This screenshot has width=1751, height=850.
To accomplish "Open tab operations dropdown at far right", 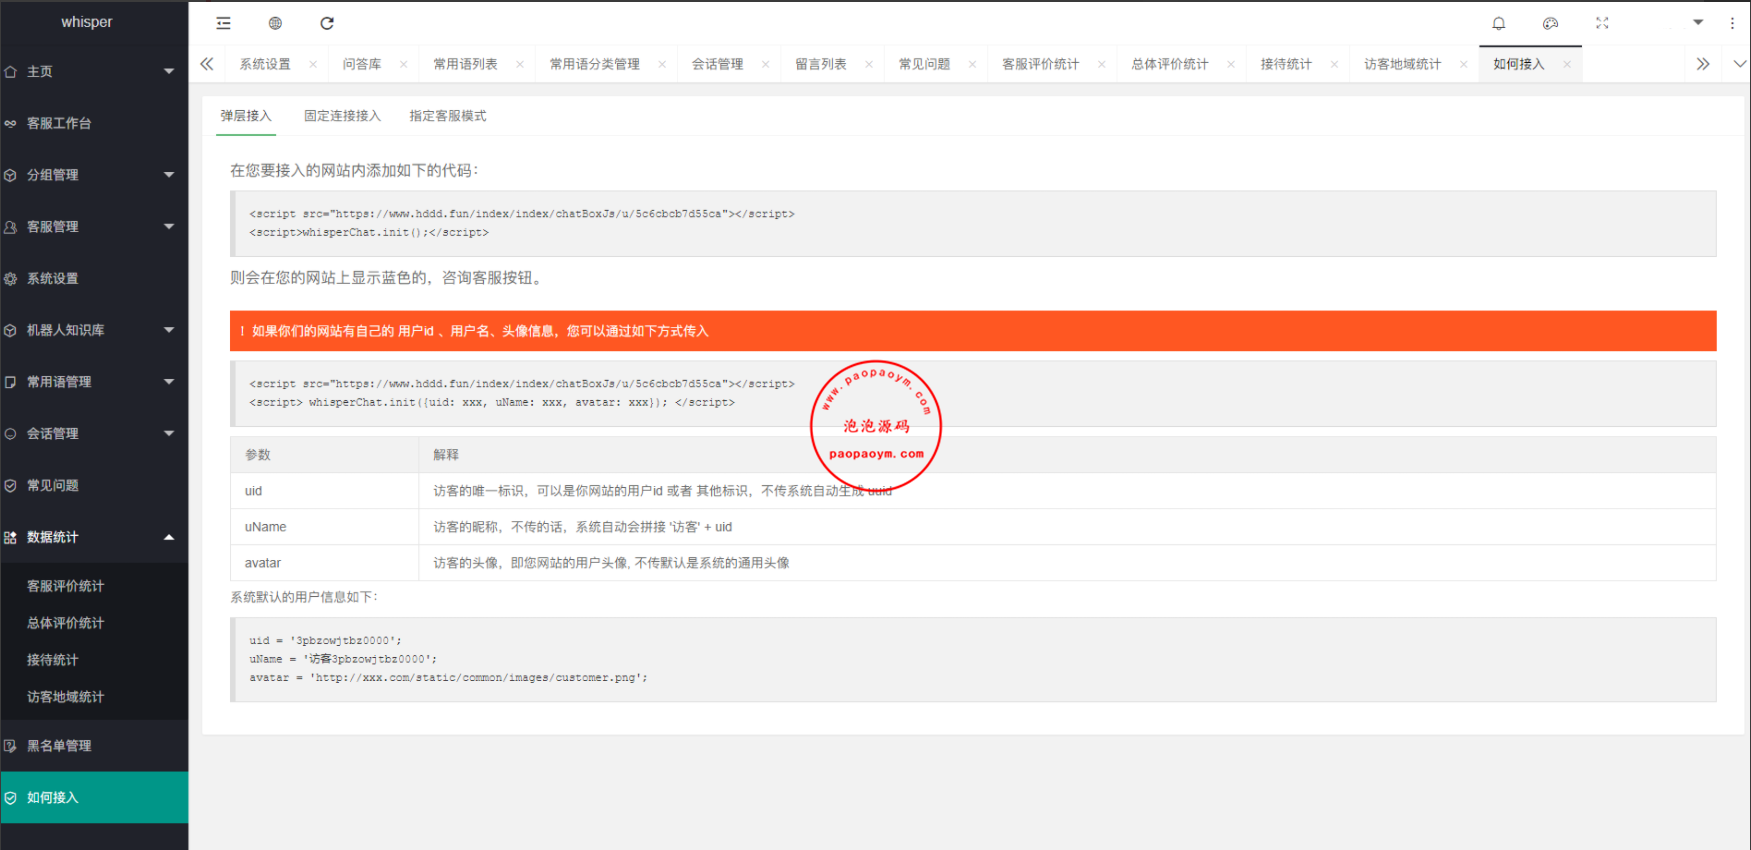I will click(x=1739, y=64).
